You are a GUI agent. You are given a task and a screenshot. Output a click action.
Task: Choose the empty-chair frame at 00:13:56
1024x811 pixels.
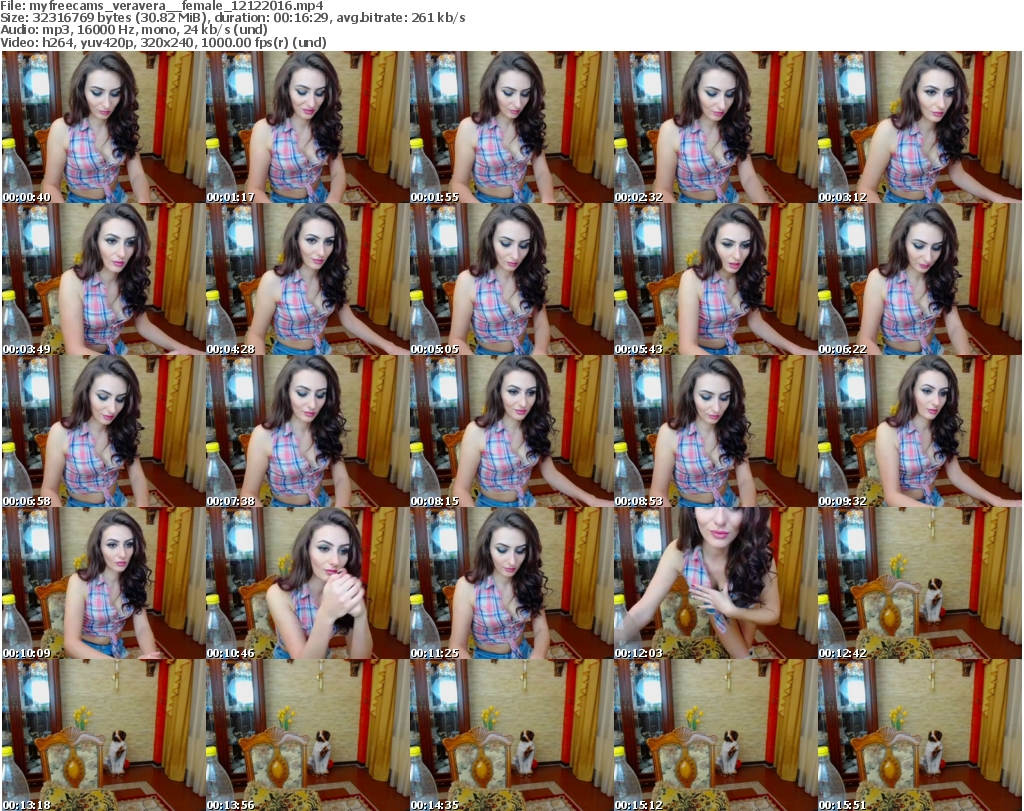tap(308, 735)
